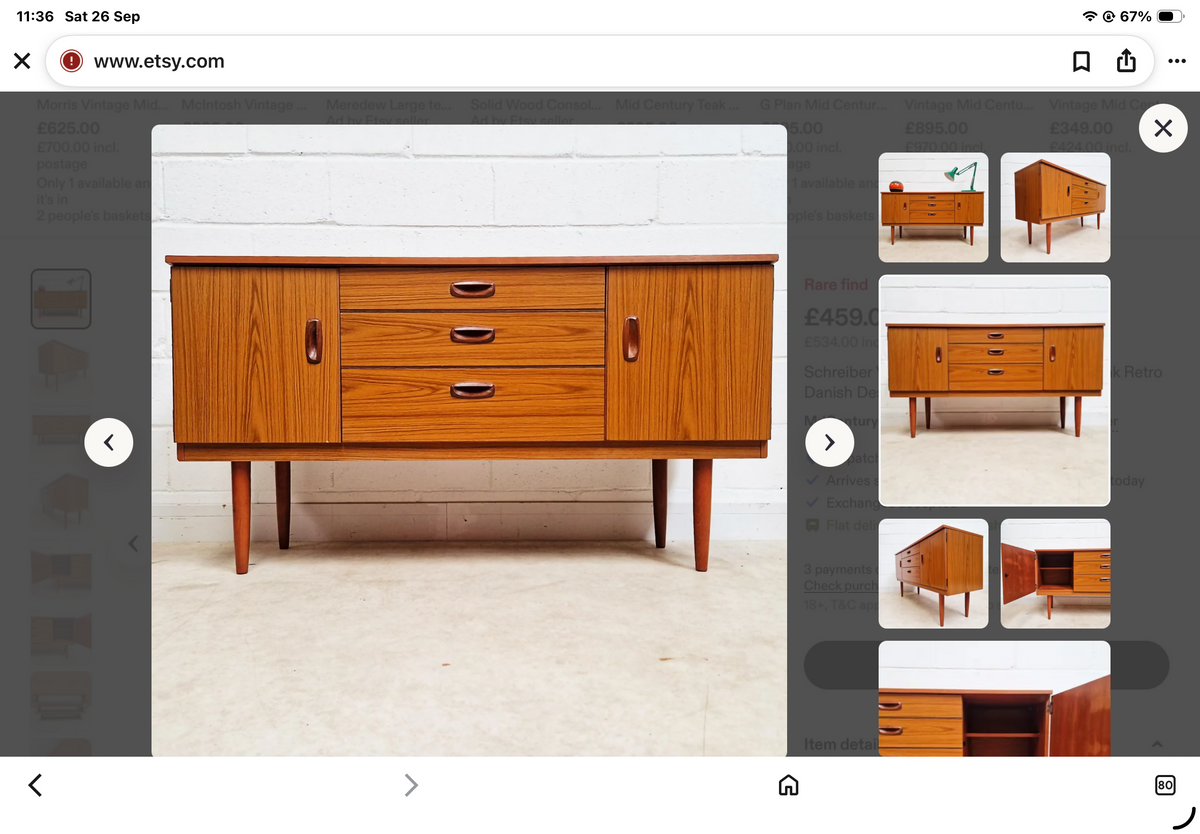Viewport: 1200px width, 834px height.
Task: Open the tab switcher showing 80 tabs
Action: pos(1165,786)
